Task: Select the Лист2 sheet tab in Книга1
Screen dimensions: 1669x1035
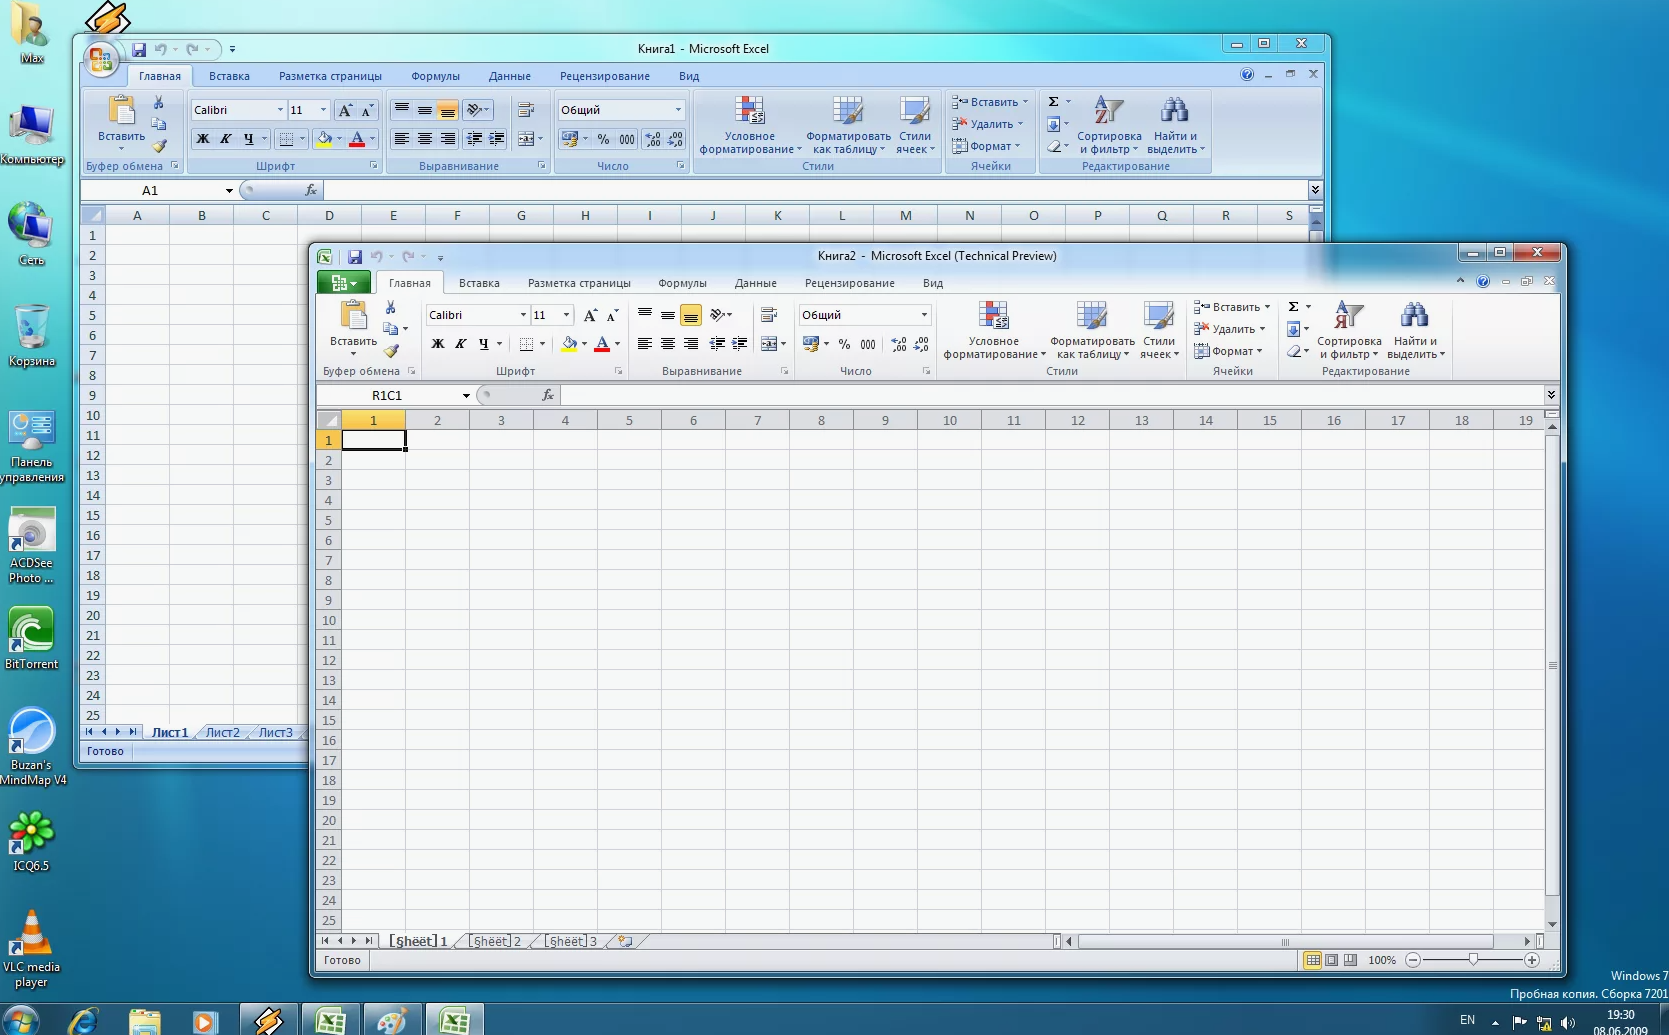Action: click(x=222, y=732)
